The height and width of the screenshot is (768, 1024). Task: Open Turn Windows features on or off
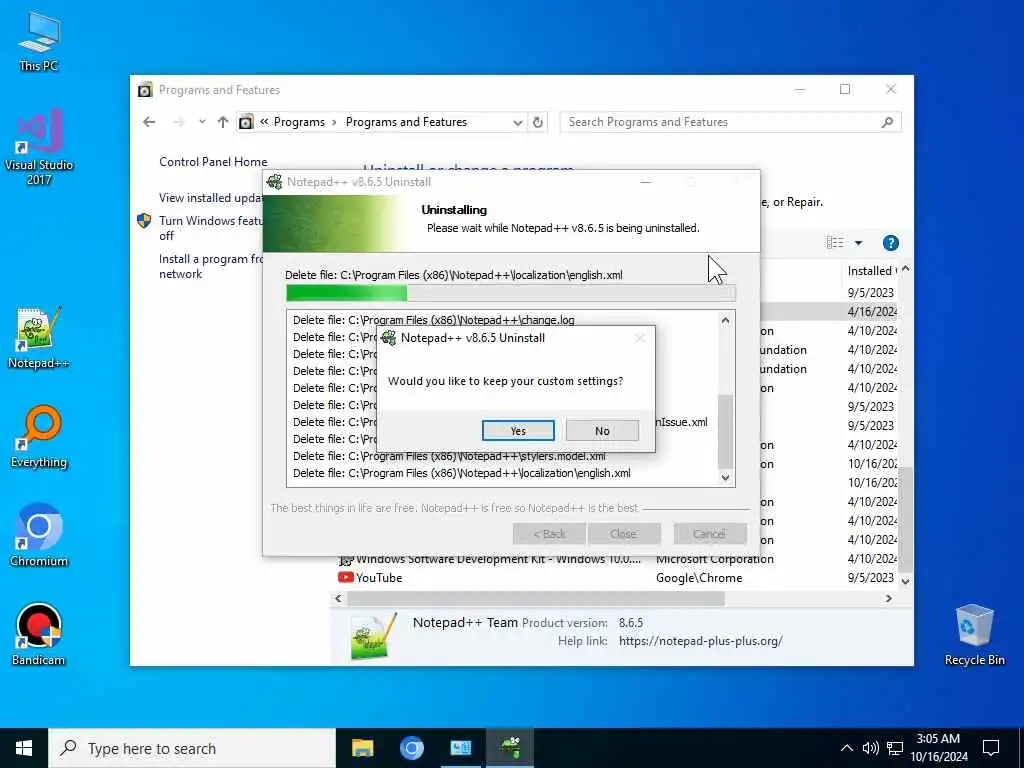click(x=210, y=228)
